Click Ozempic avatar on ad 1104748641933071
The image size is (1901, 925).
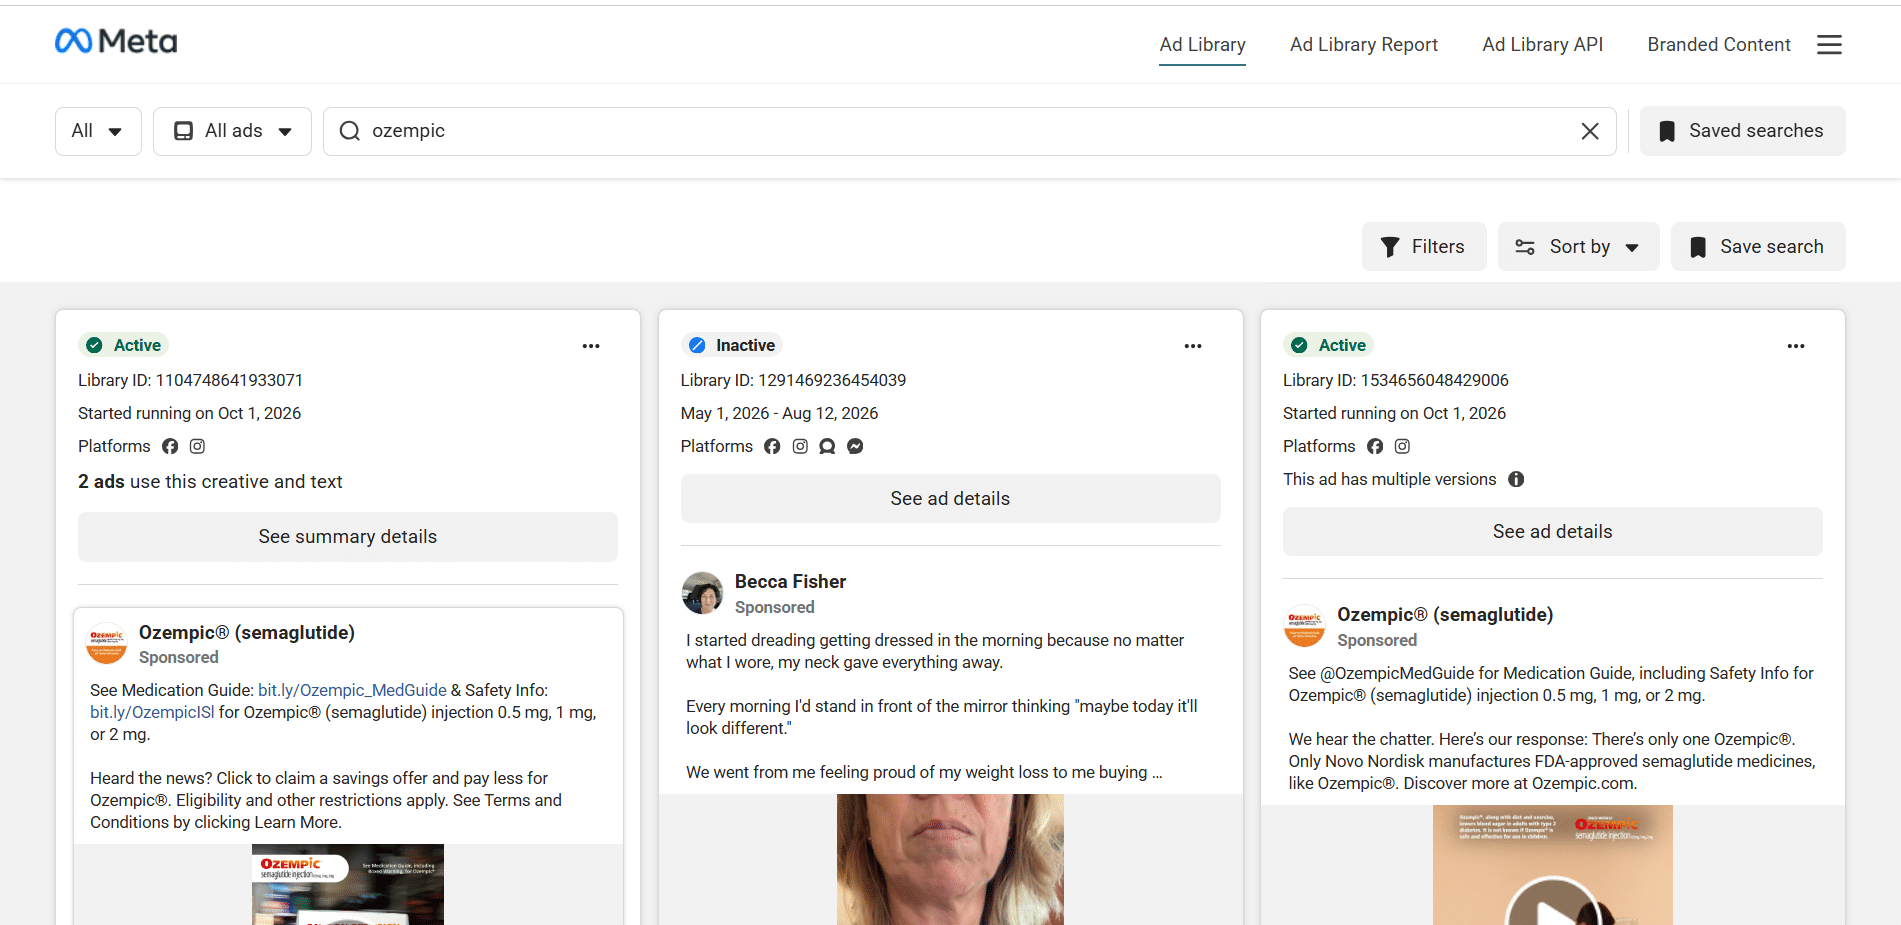pyautogui.click(x=107, y=644)
